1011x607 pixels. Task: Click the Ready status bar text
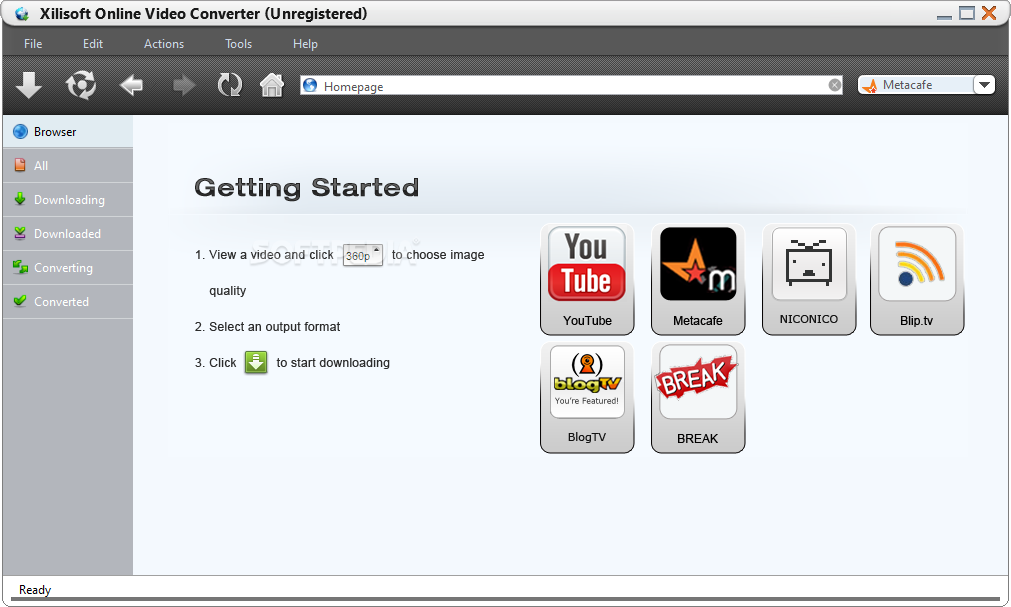pos(35,590)
